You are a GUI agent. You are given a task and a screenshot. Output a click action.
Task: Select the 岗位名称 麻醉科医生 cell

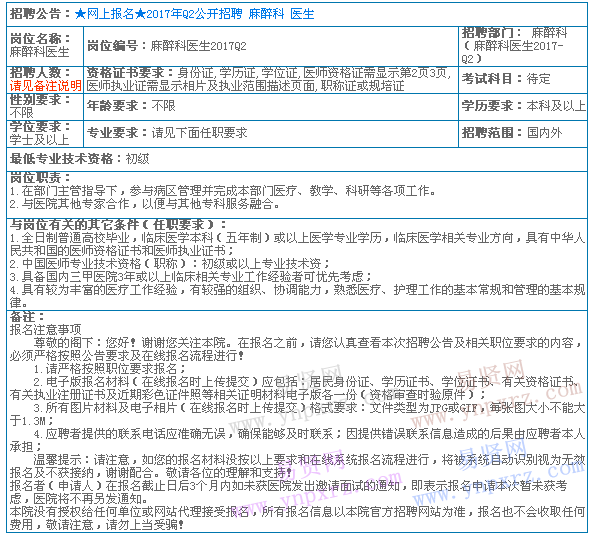pyautogui.click(x=45, y=46)
